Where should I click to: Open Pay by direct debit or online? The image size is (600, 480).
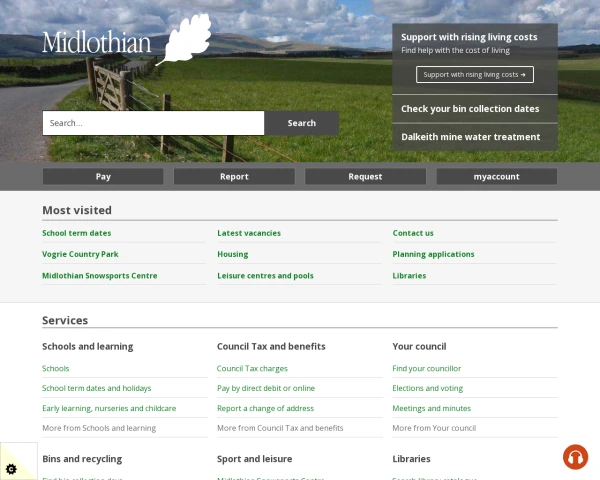266,388
